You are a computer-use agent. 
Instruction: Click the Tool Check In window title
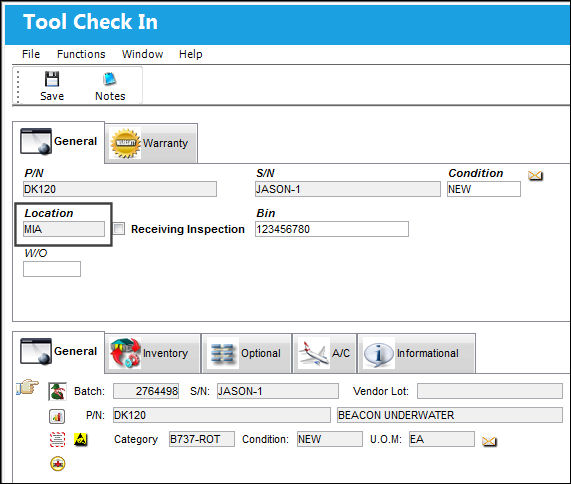point(90,21)
